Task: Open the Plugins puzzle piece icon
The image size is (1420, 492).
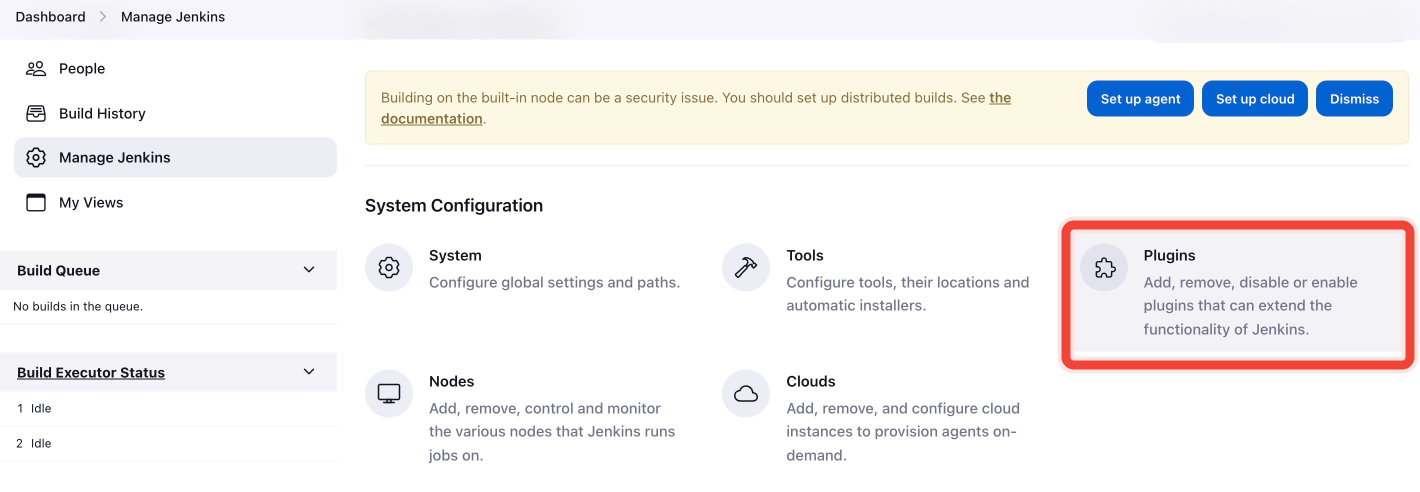Action: pos(1104,268)
